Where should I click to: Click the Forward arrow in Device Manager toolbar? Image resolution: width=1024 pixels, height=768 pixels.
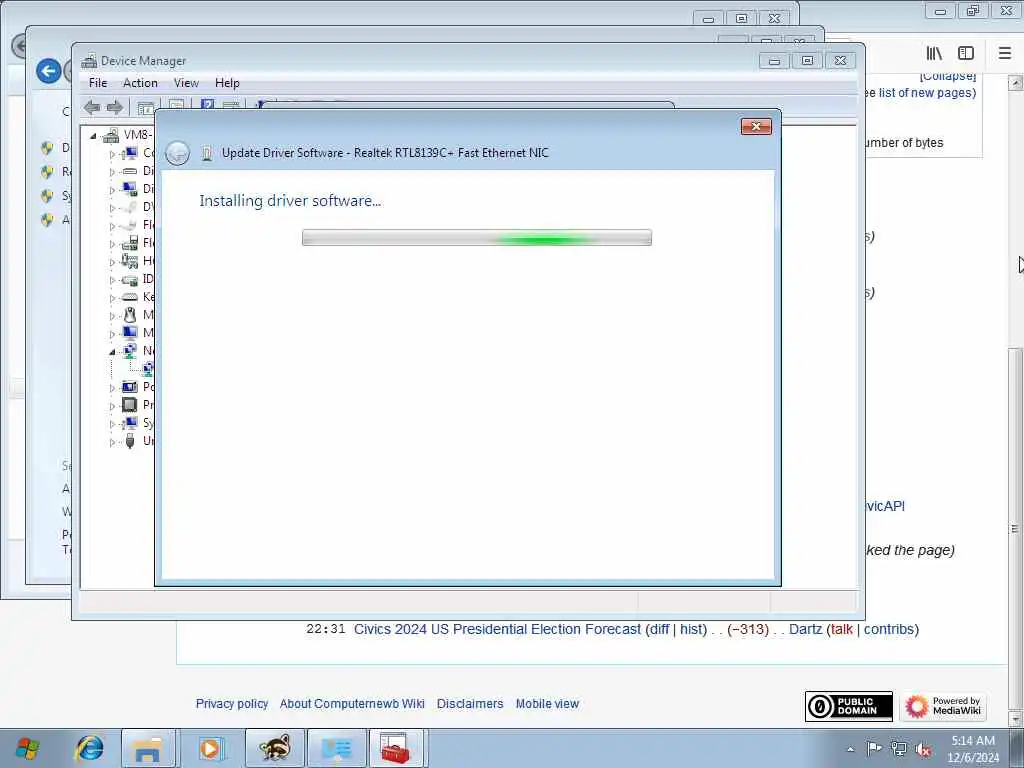pos(115,108)
